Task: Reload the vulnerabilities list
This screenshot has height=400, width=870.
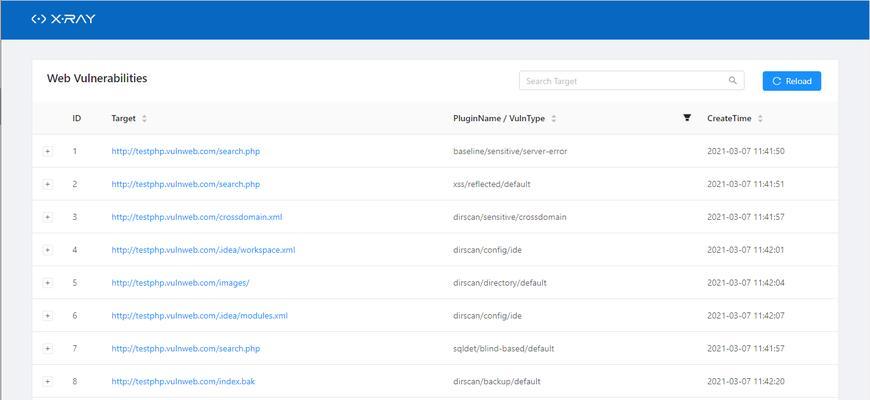Action: click(792, 81)
